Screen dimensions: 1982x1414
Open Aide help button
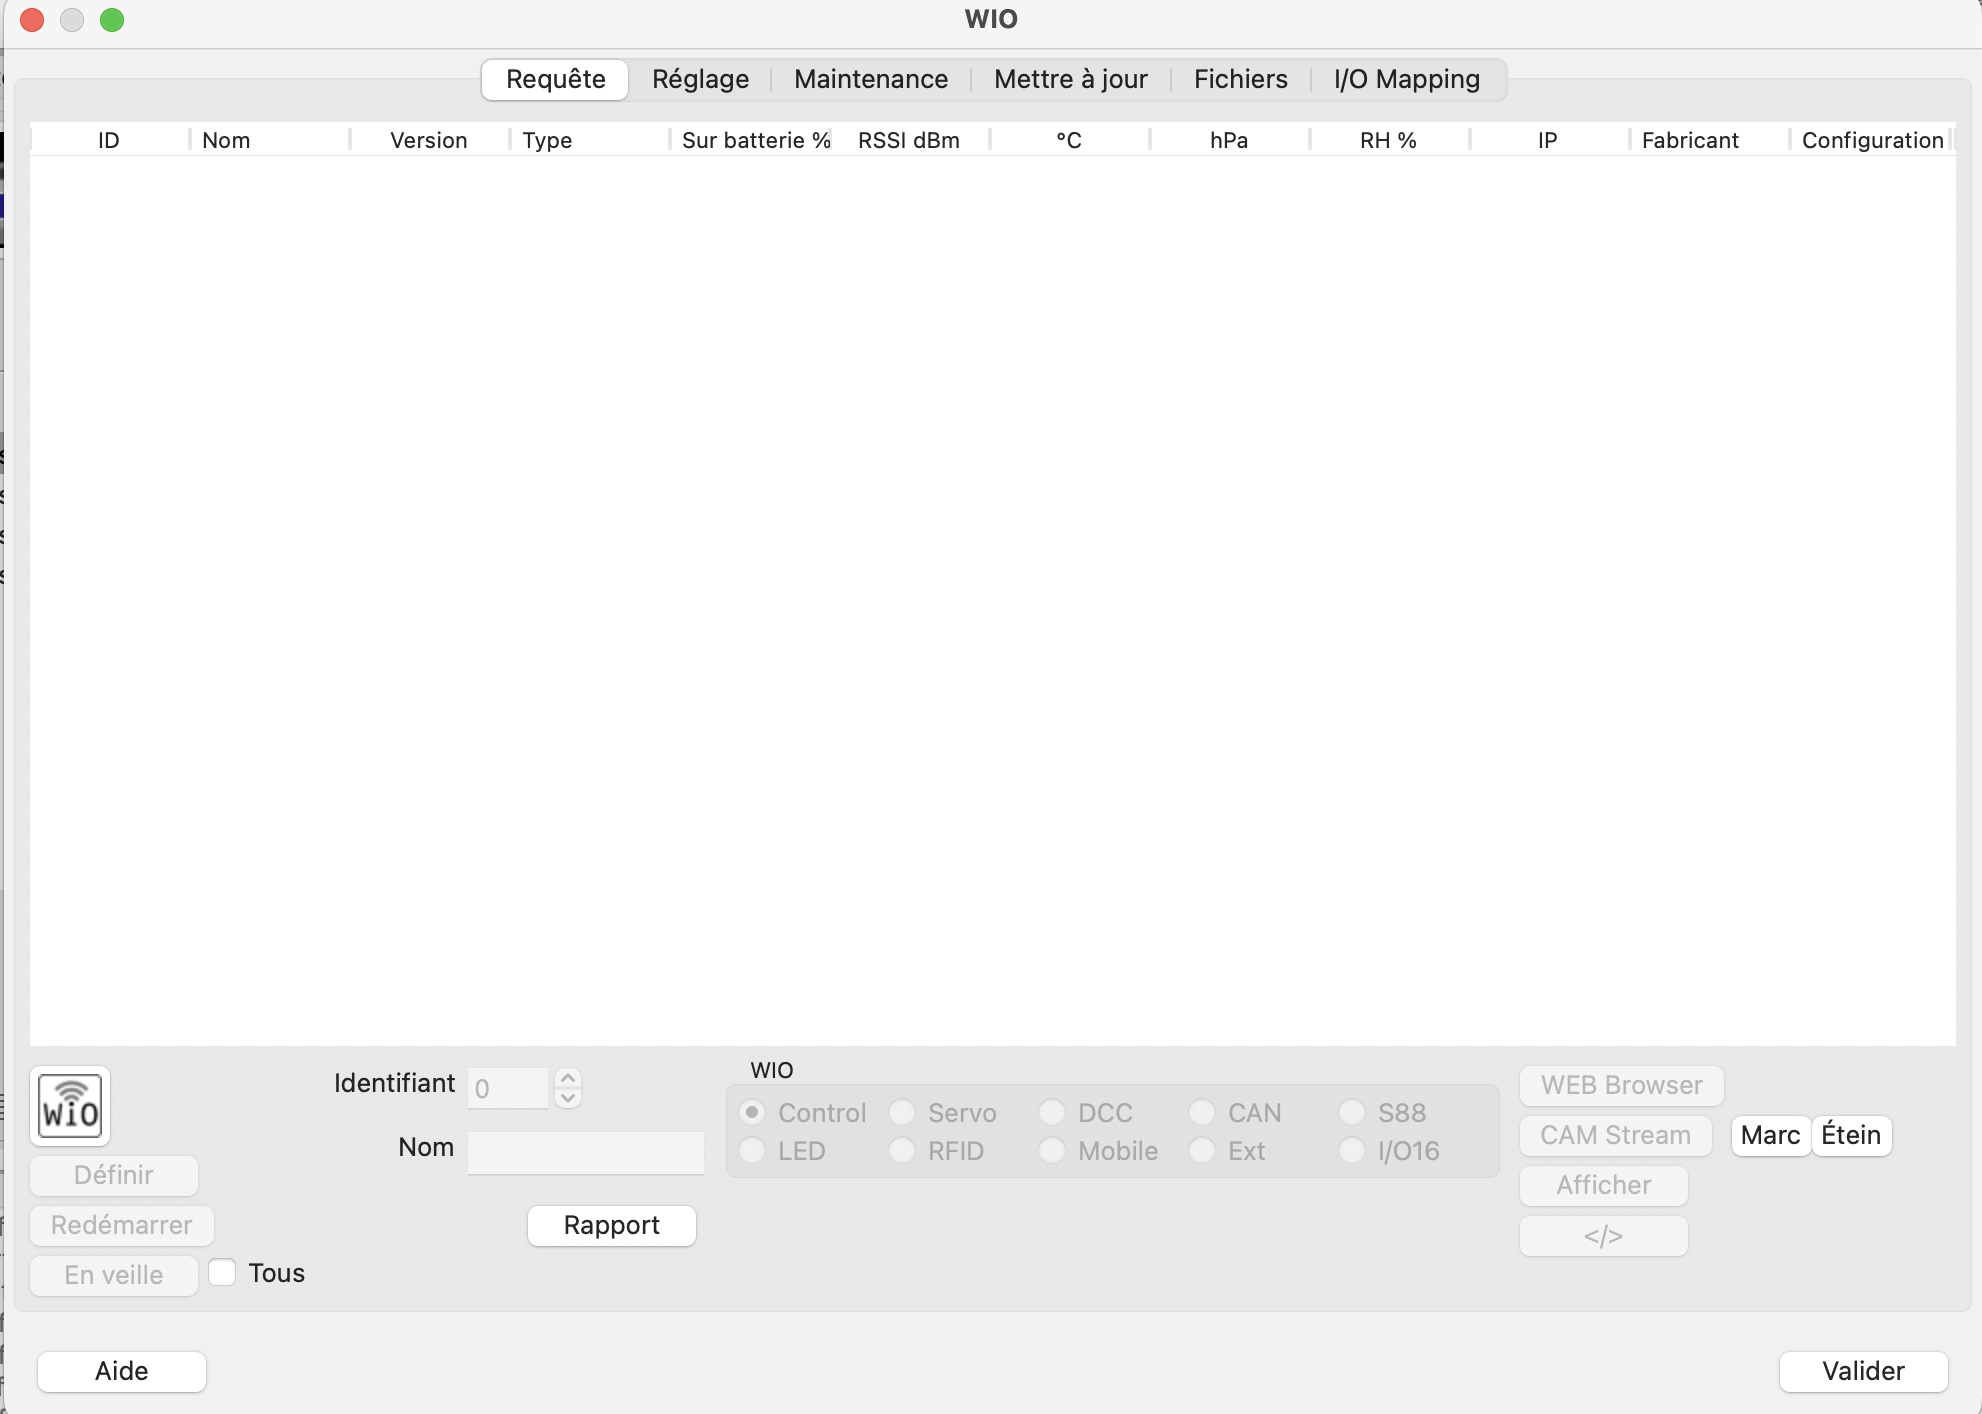(122, 1371)
